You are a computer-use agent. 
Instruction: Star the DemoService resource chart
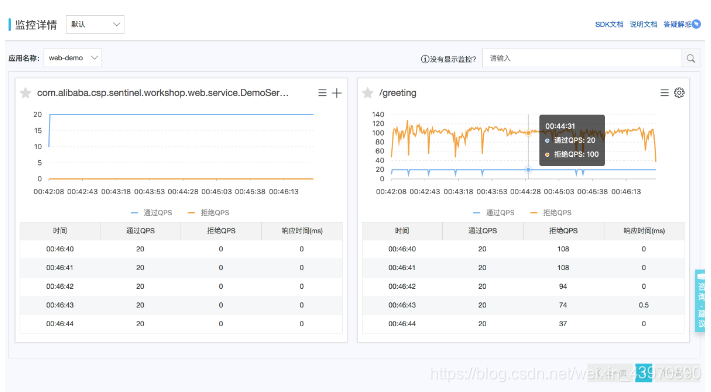[x=25, y=93]
